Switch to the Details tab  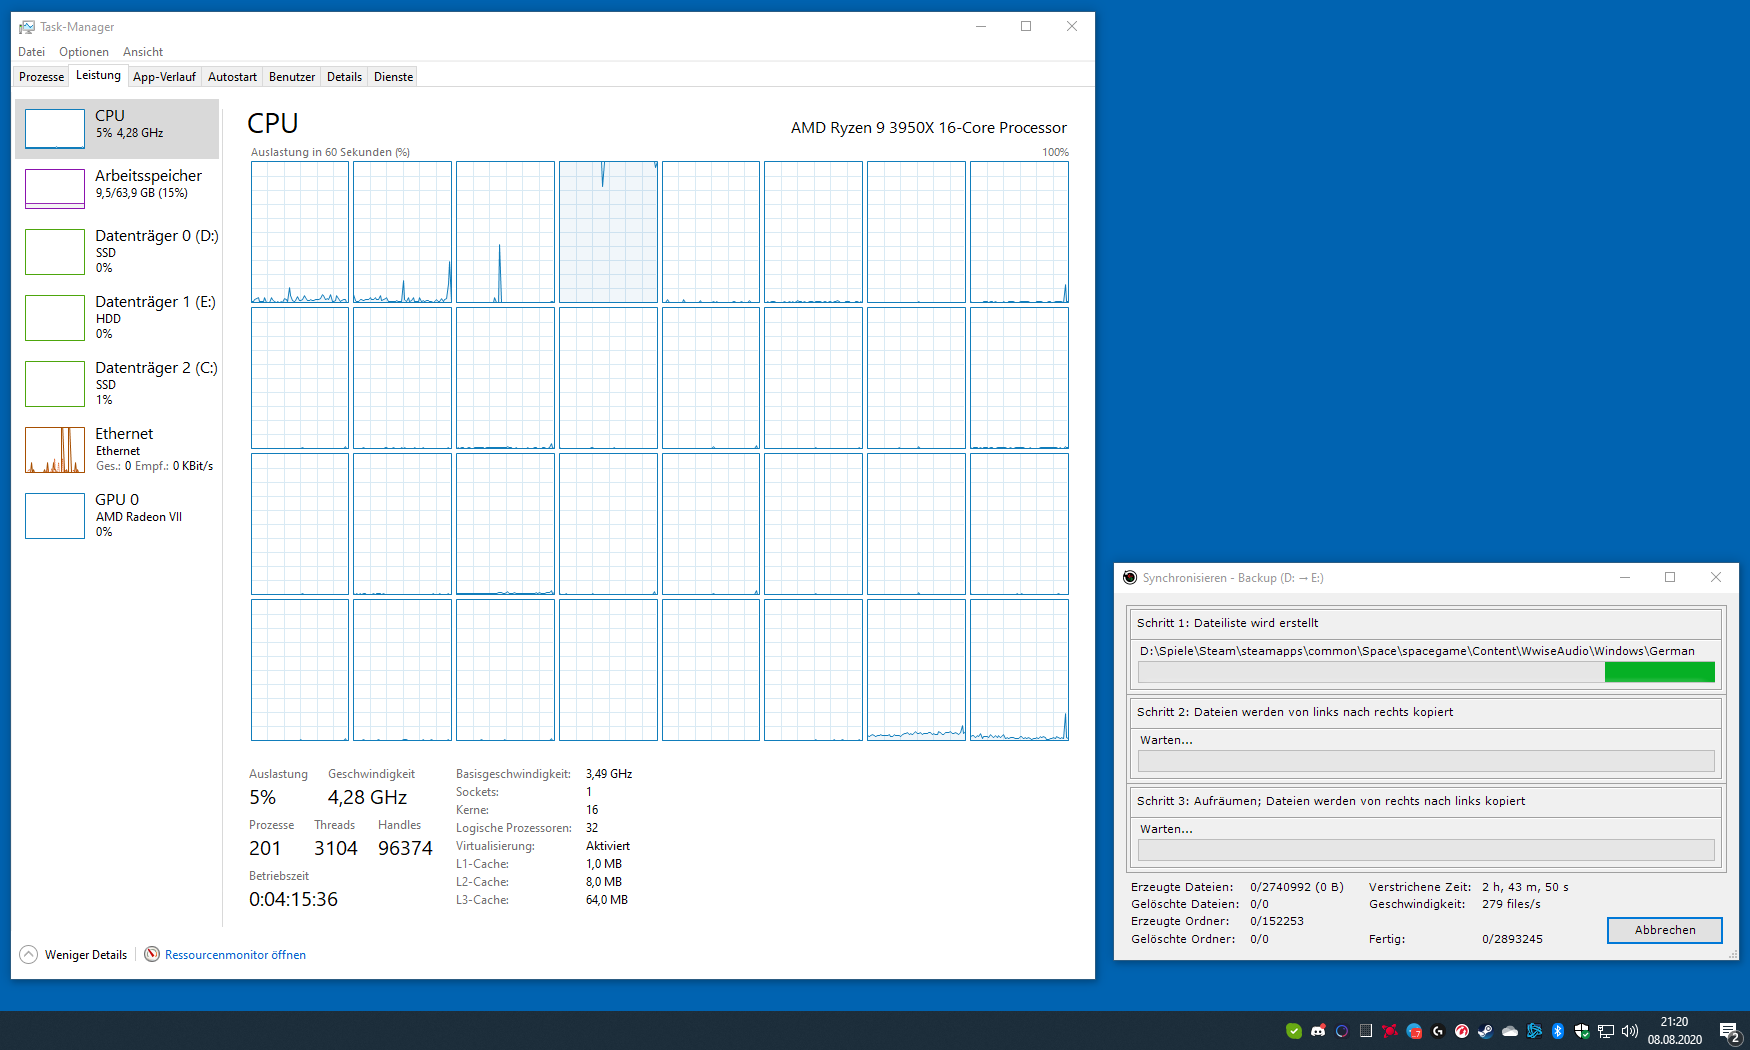344,77
